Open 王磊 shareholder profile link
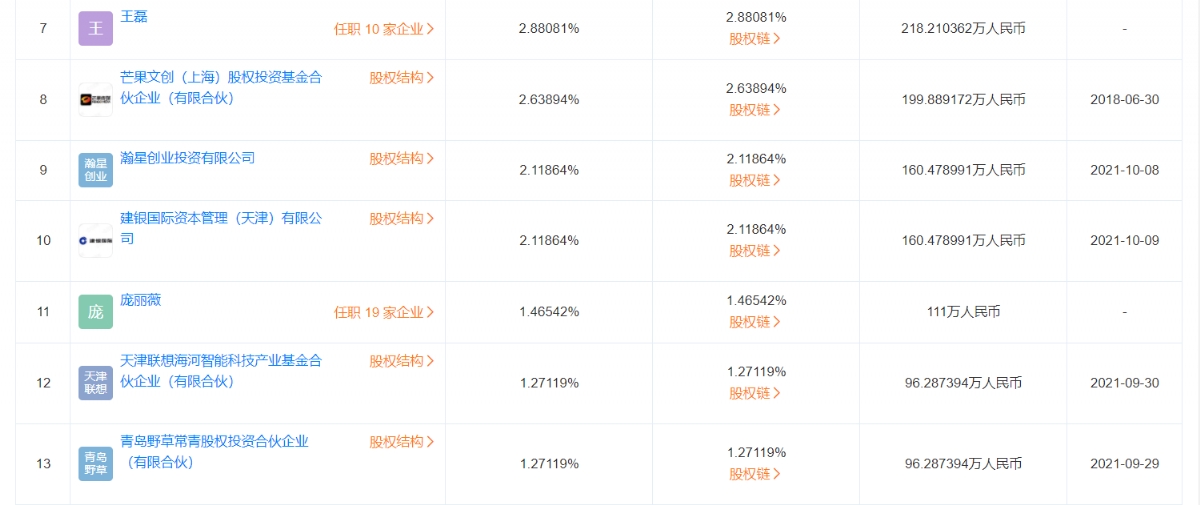 pos(134,17)
